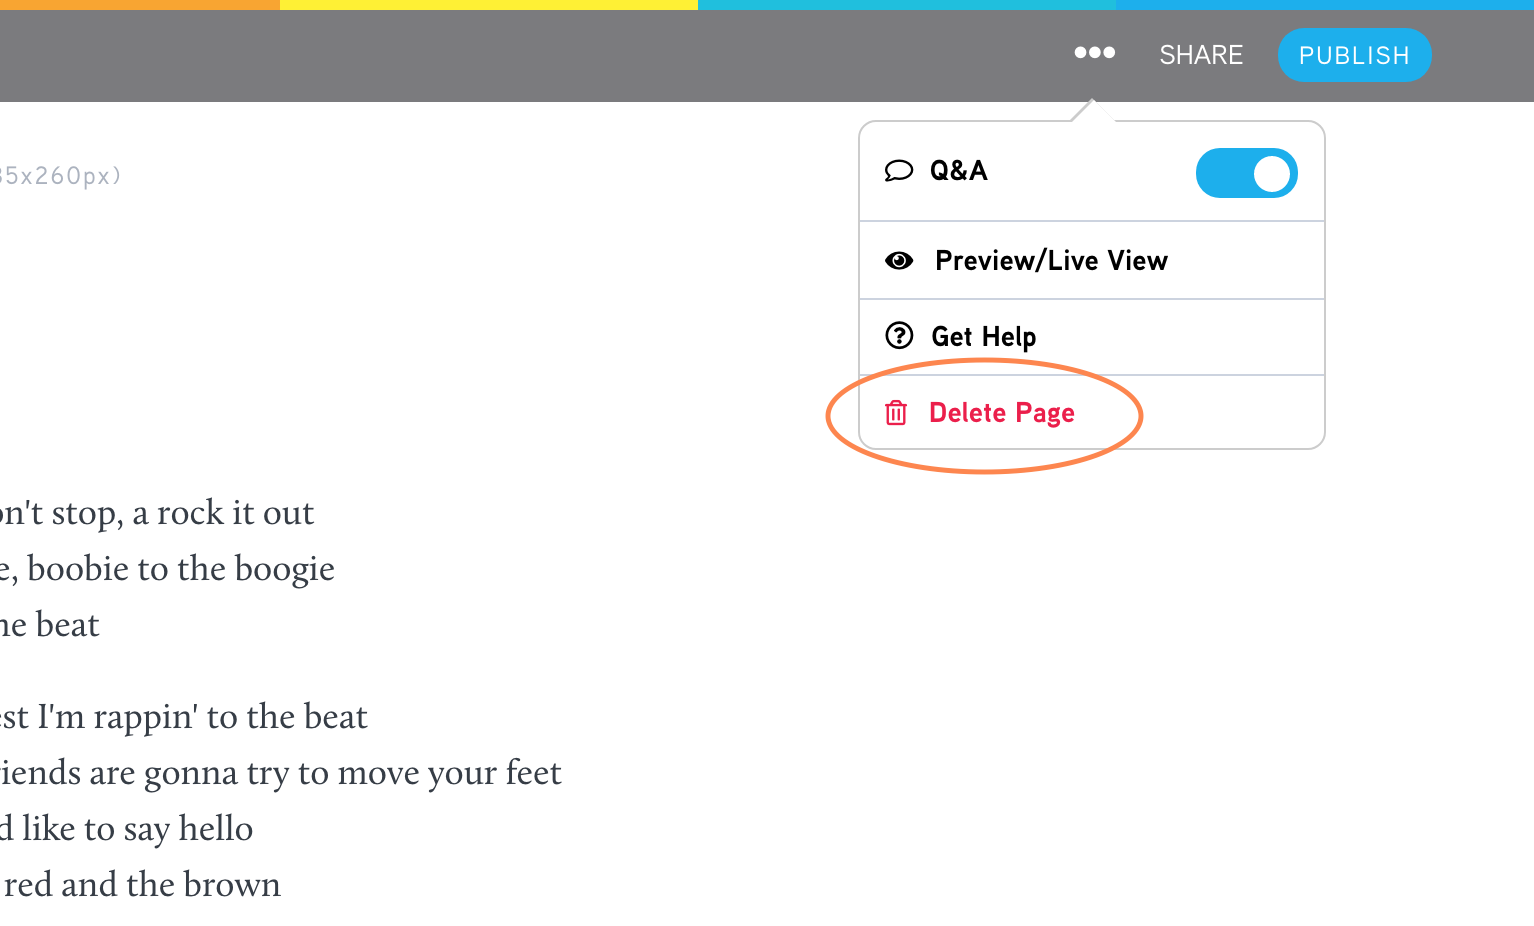Click the eye icon for preview
The image size is (1534, 926).
click(899, 261)
